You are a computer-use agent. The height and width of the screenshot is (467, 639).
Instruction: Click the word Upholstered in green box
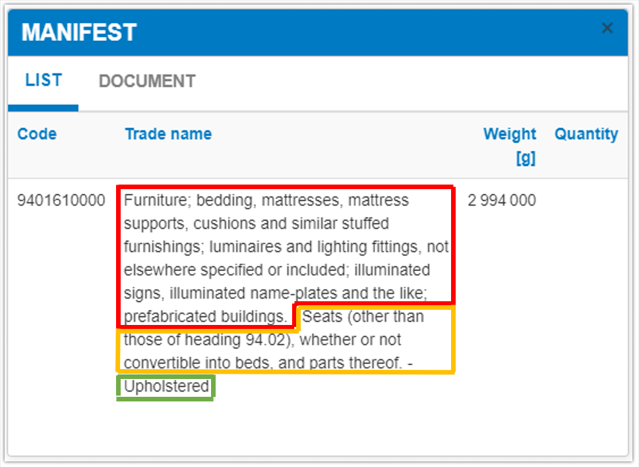pyautogui.click(x=166, y=386)
